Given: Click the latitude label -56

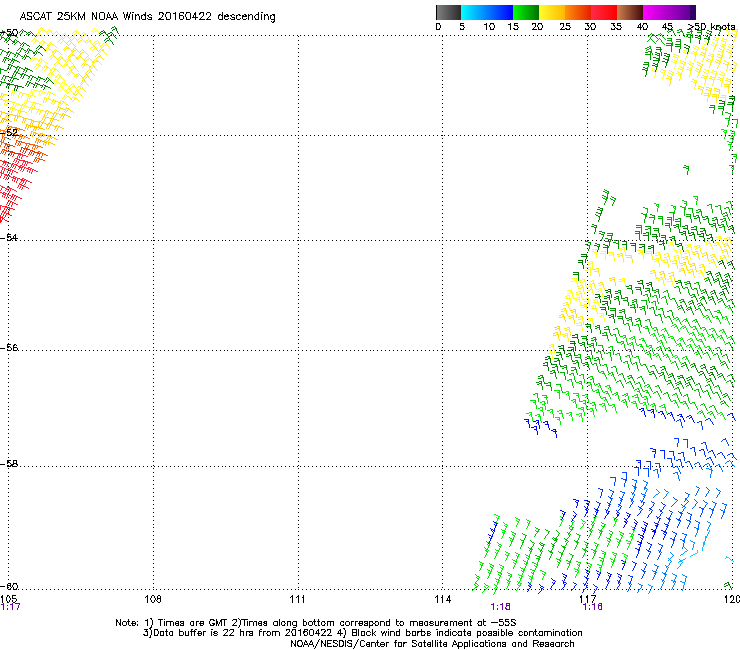Looking at the screenshot, I should pos(9,347).
